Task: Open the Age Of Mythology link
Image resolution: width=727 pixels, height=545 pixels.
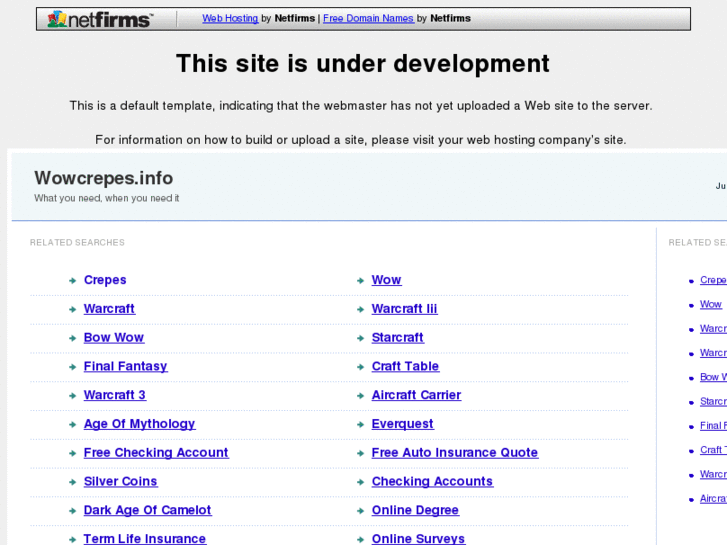Action: (x=139, y=424)
